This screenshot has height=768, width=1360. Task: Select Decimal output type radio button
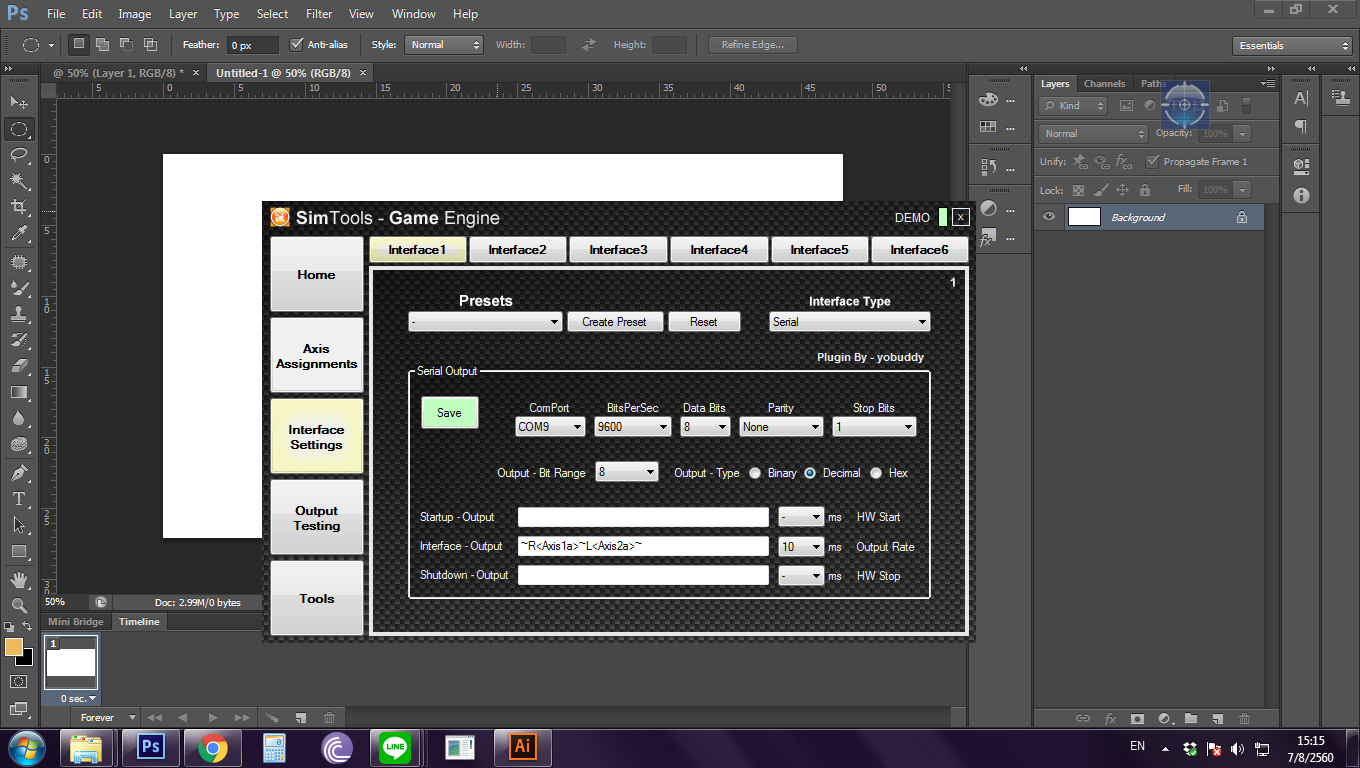click(x=810, y=473)
